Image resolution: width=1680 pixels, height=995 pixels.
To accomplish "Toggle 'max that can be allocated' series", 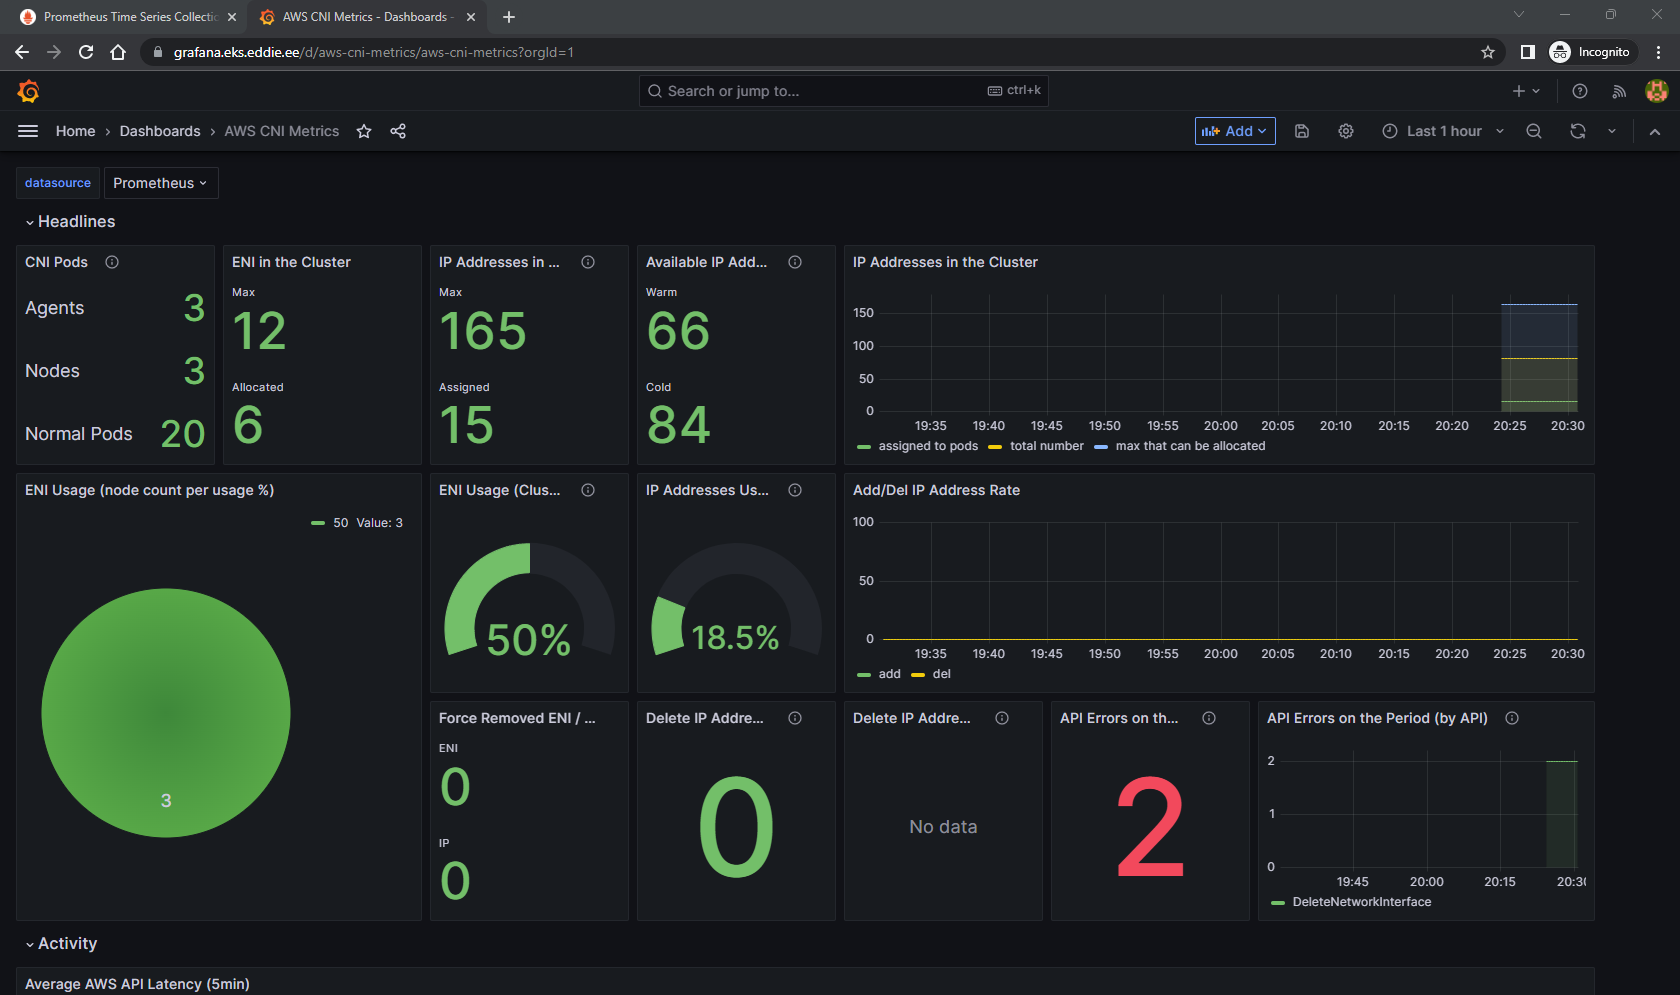I will pos(1190,446).
